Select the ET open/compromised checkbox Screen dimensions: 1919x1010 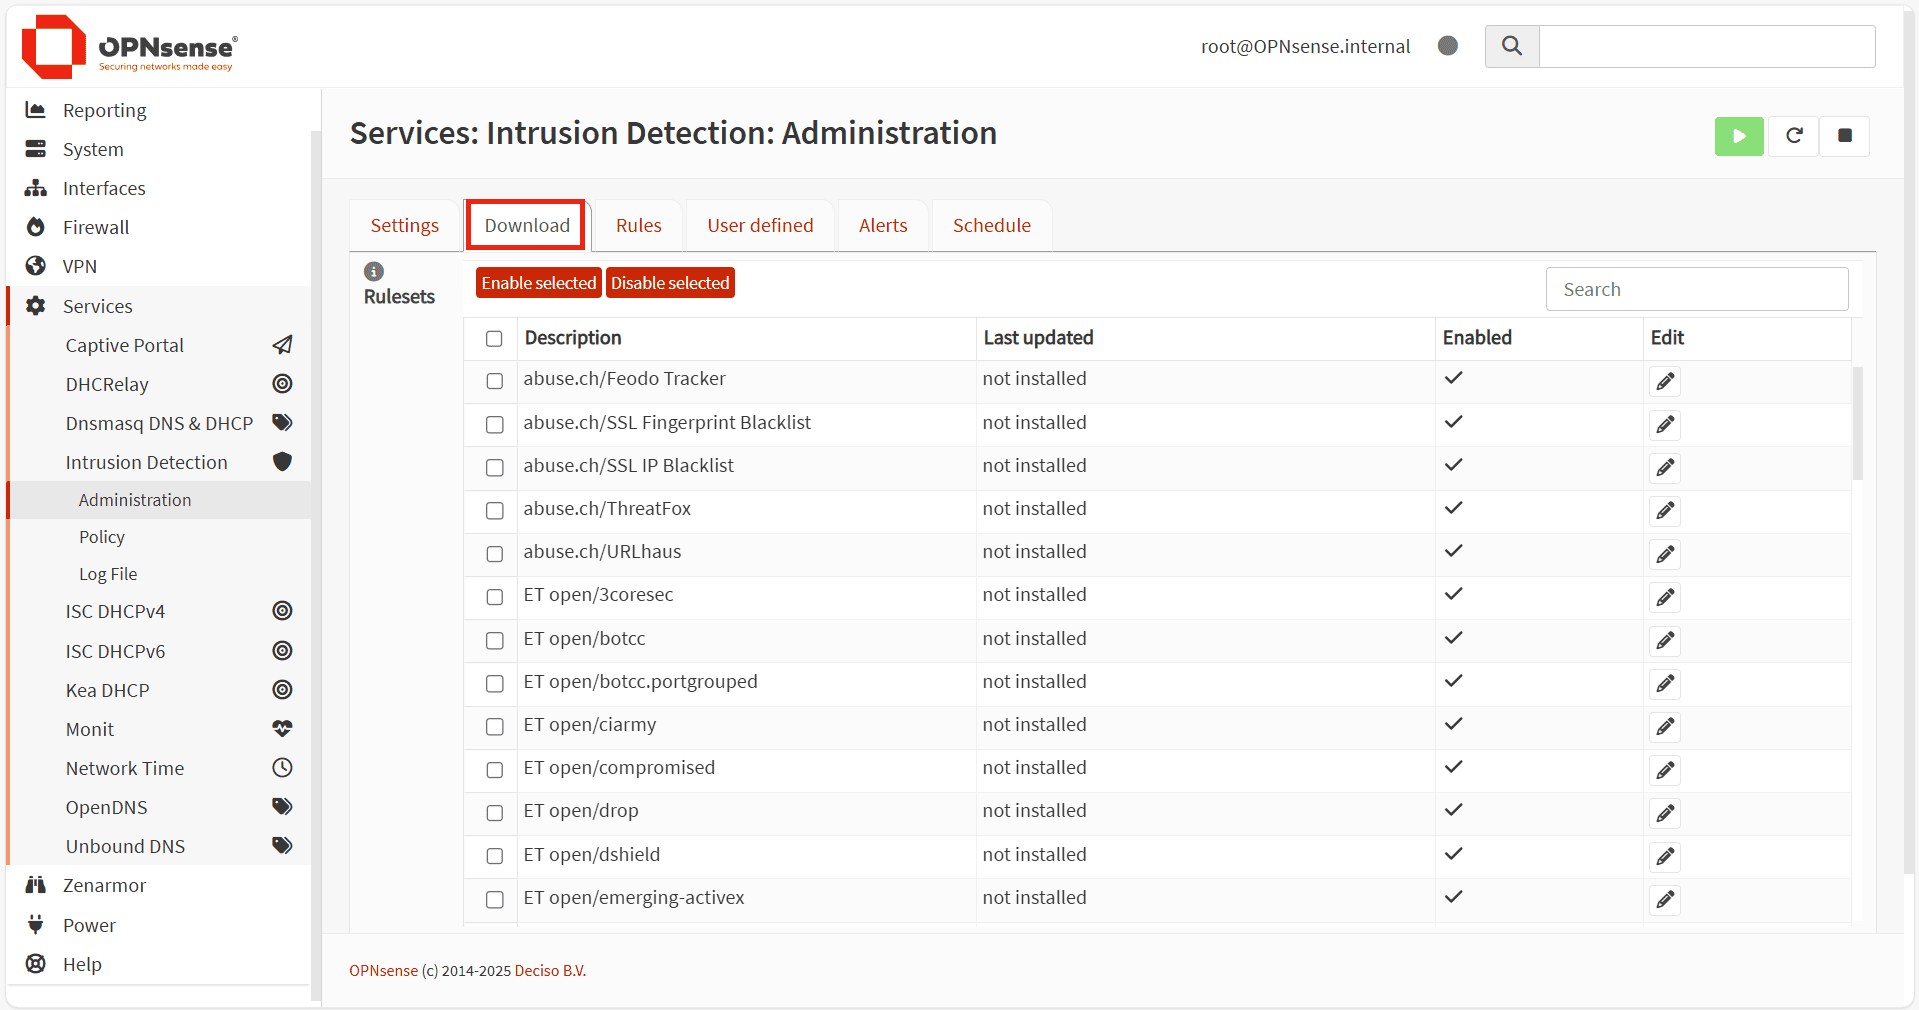click(495, 770)
